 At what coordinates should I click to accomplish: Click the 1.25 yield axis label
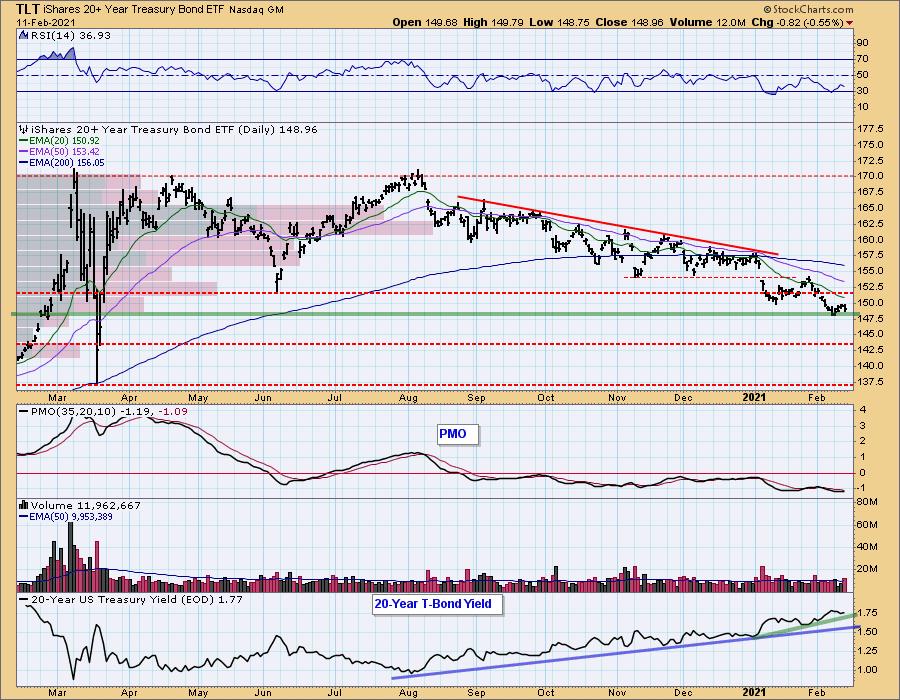click(x=867, y=651)
